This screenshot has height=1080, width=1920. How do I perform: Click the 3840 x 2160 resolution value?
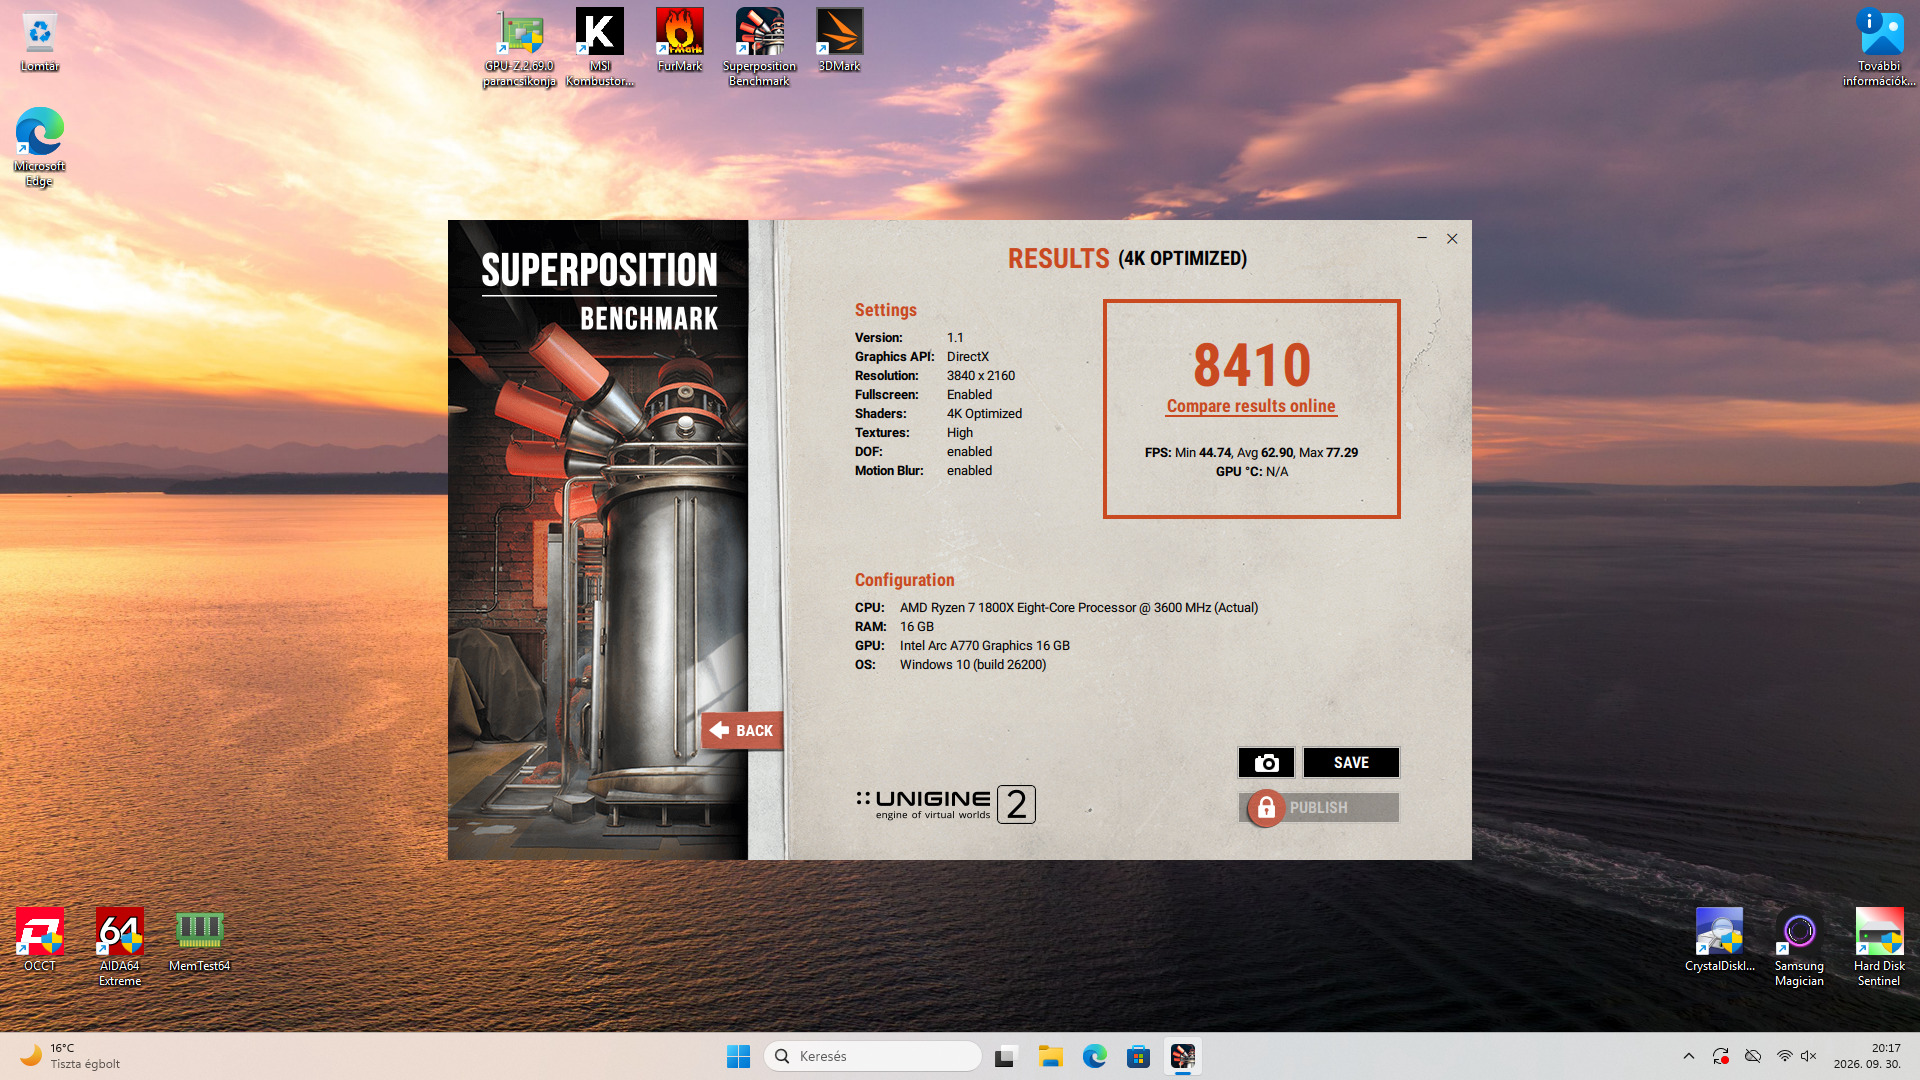tap(980, 376)
